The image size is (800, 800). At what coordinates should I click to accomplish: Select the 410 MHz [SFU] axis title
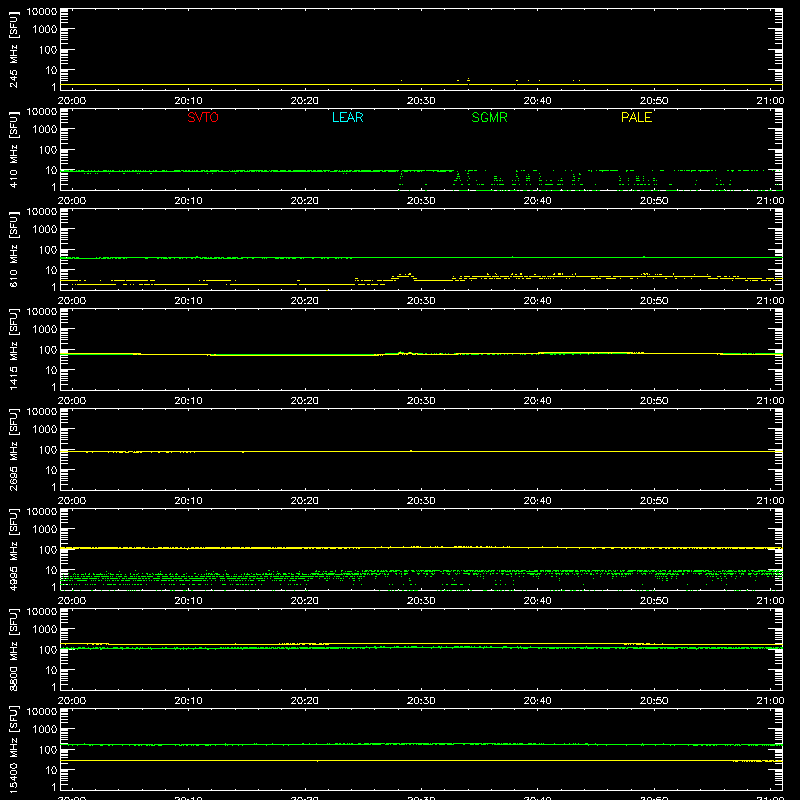click(x=14, y=149)
